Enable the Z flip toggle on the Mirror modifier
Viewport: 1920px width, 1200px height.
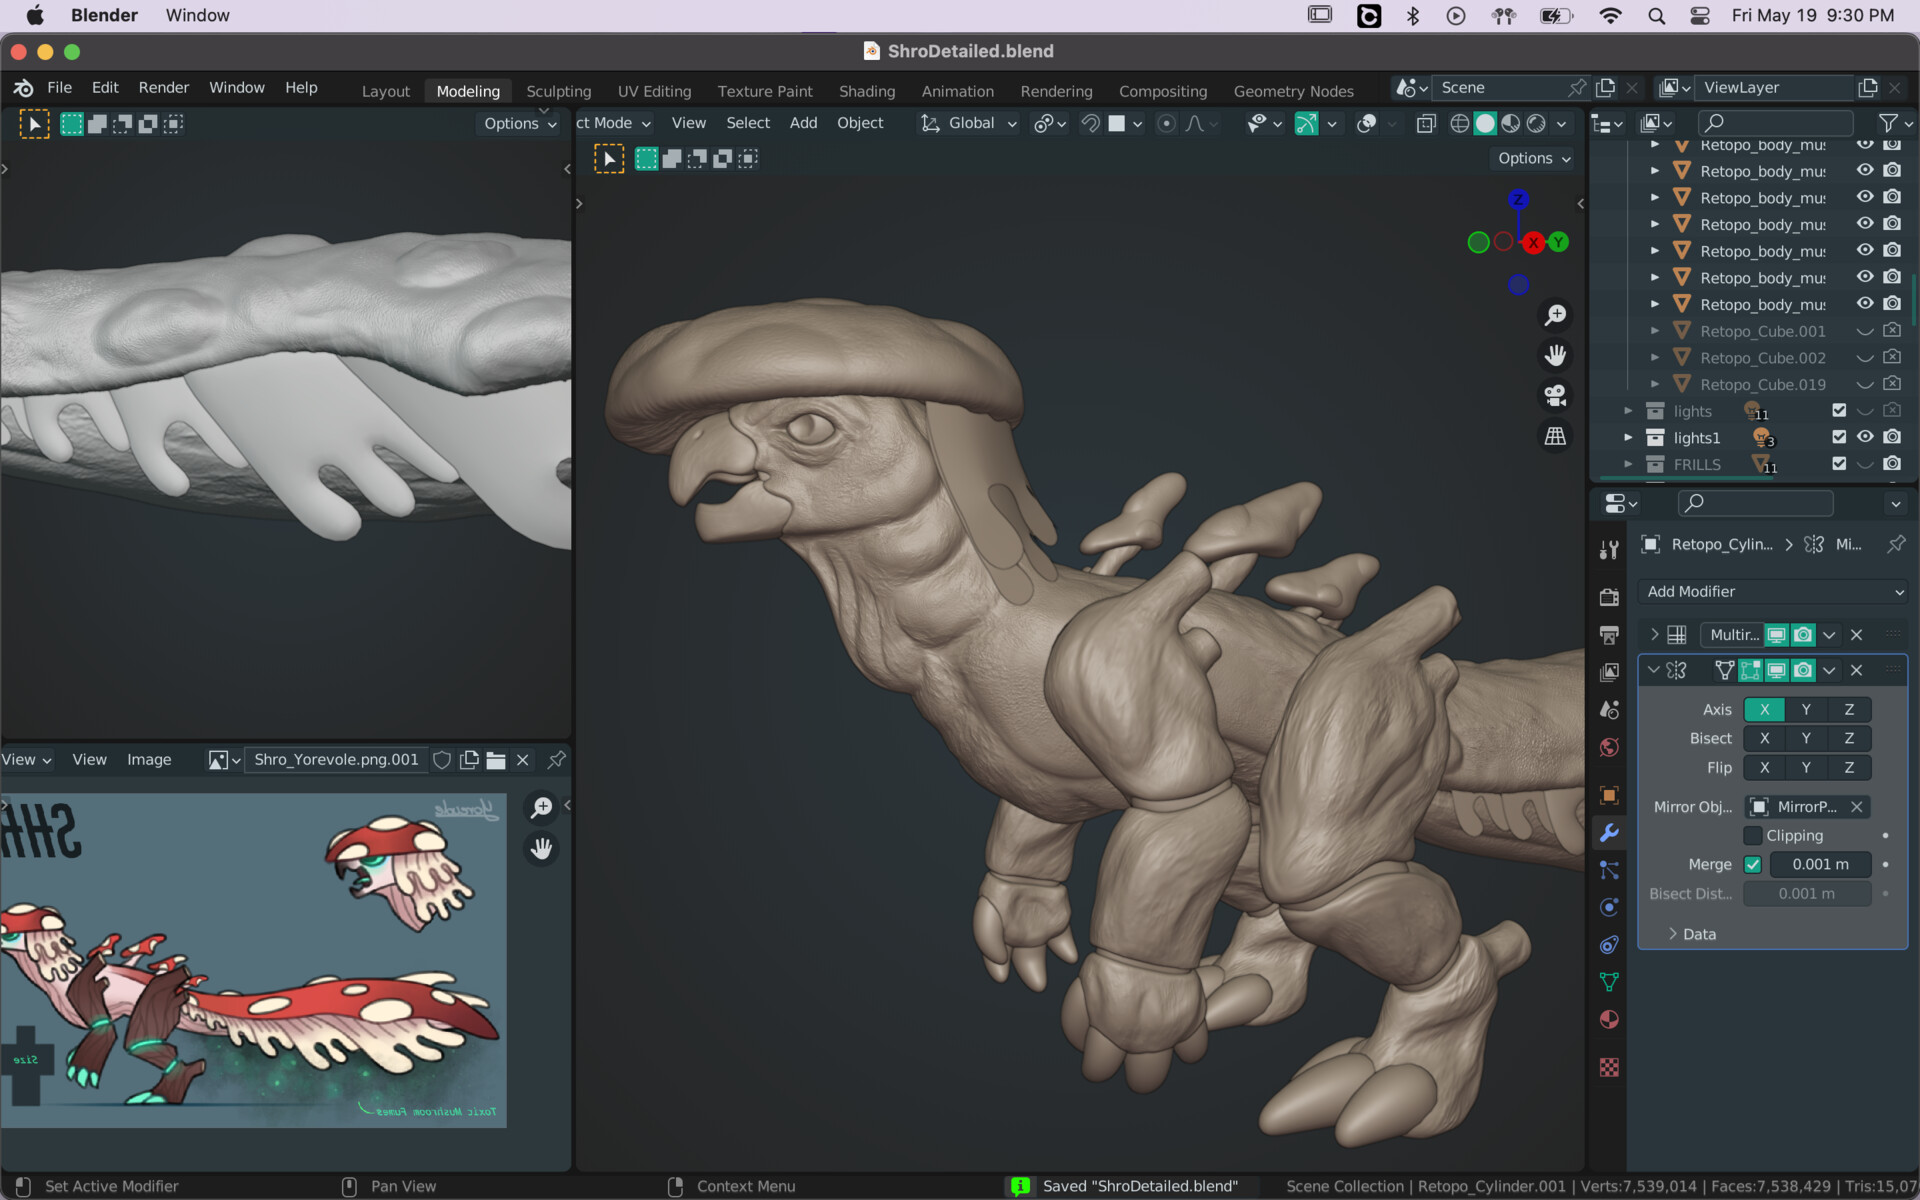(x=1848, y=767)
